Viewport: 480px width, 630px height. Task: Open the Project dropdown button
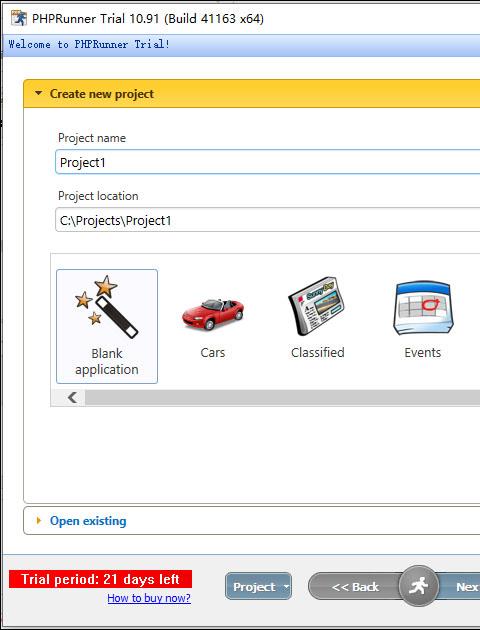(x=258, y=587)
